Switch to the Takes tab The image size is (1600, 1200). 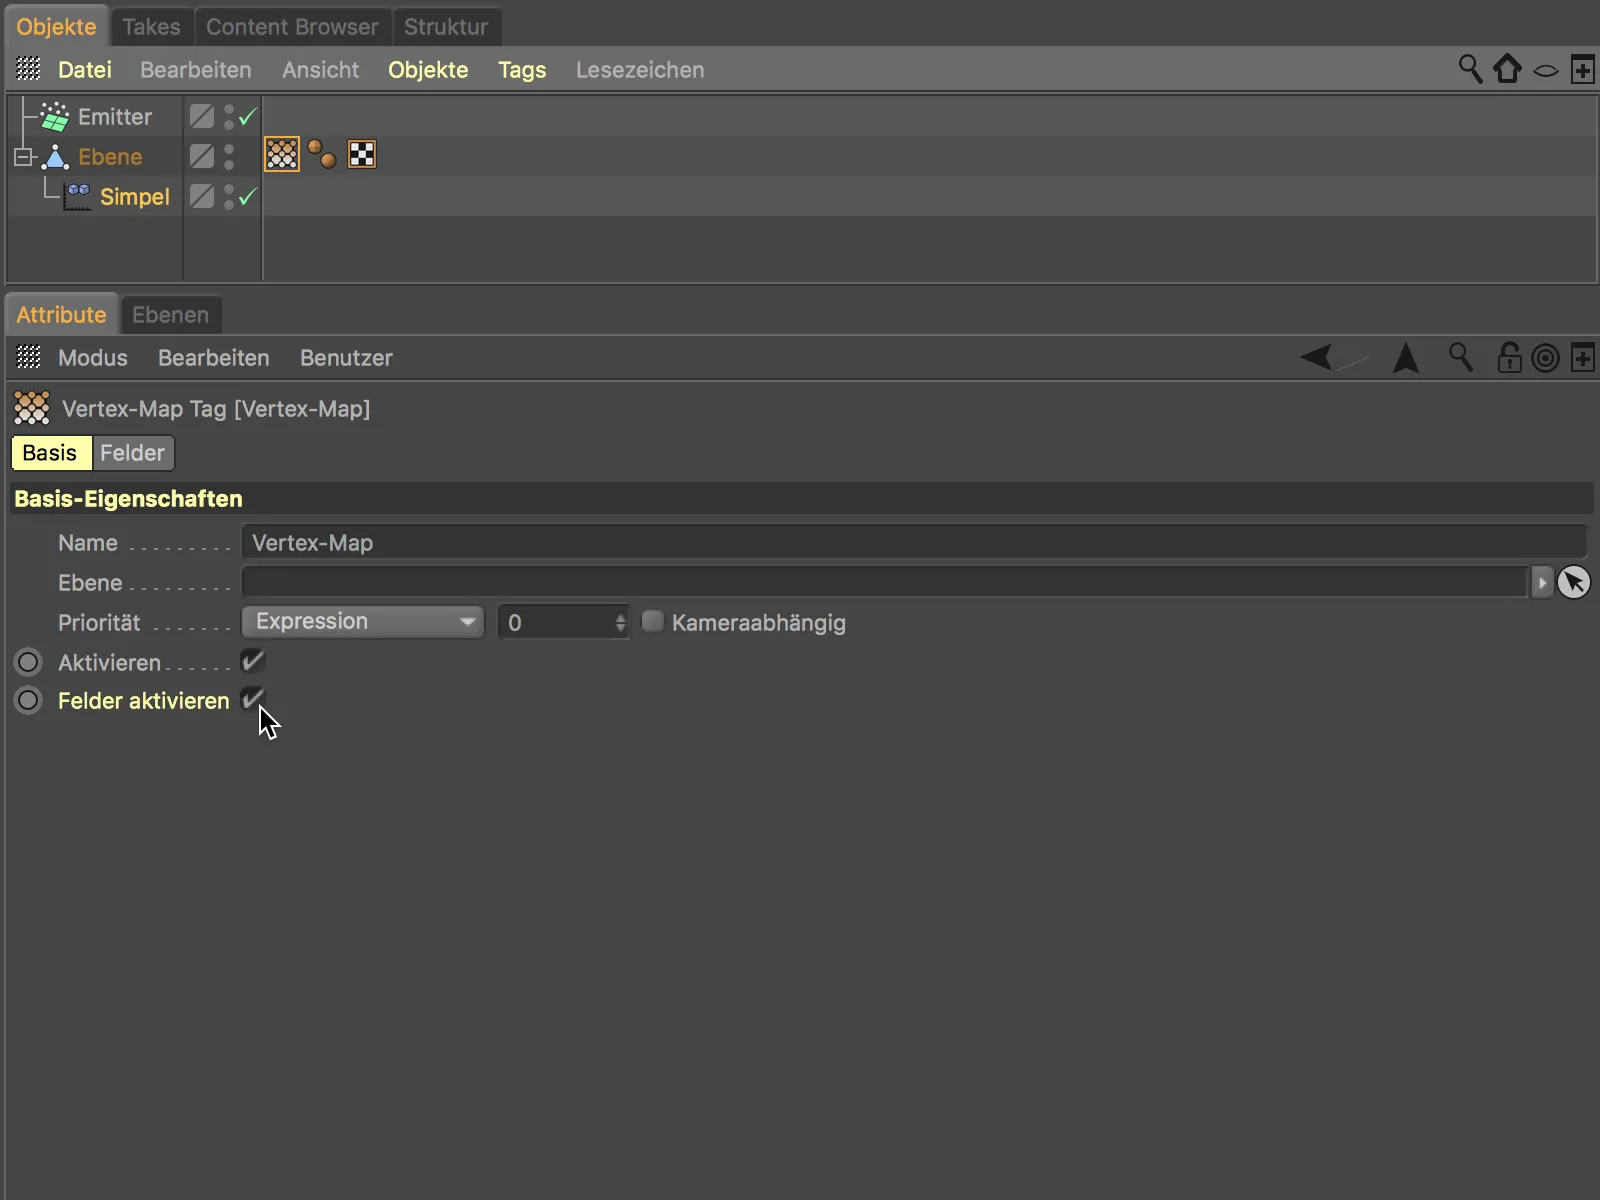point(151,27)
